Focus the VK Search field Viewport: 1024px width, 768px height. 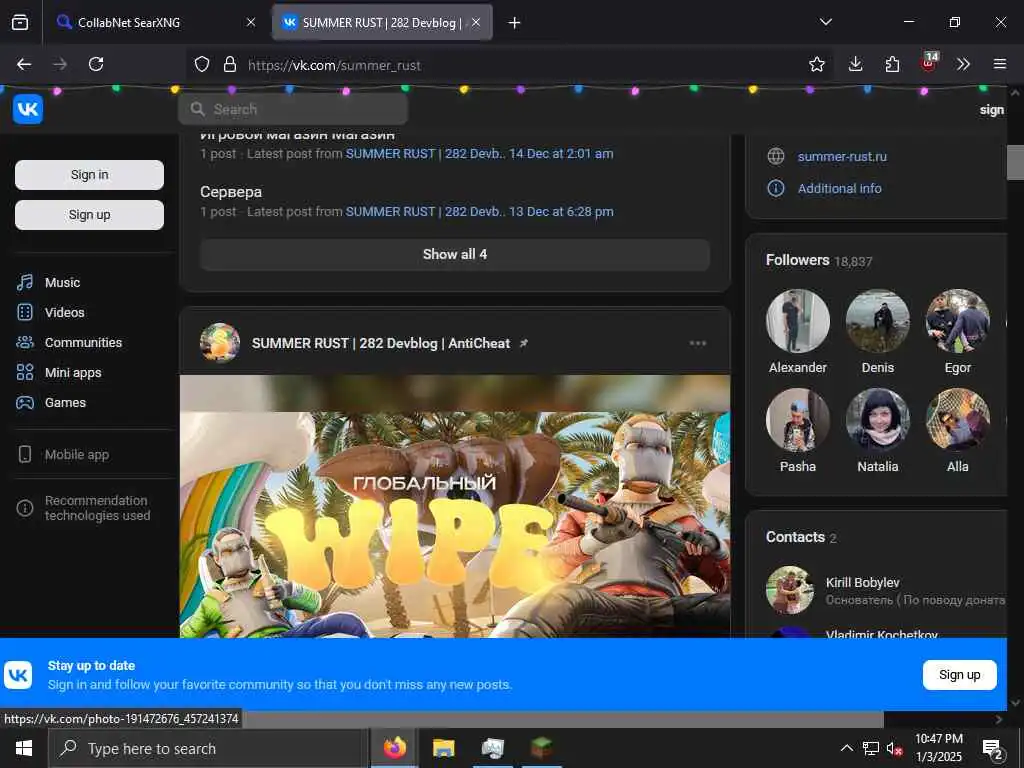(293, 109)
